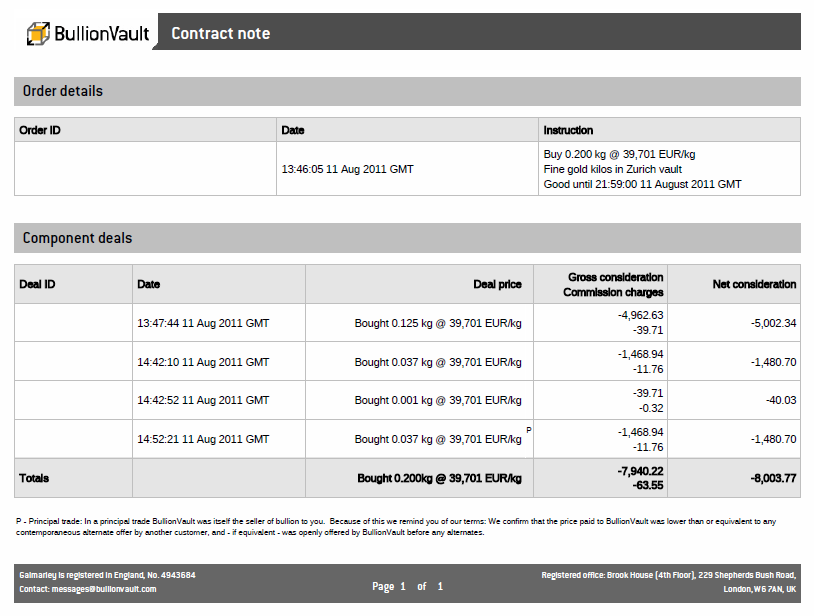Click the P principal trade superscript marker
This screenshot has width=814, height=616.
coord(528,430)
